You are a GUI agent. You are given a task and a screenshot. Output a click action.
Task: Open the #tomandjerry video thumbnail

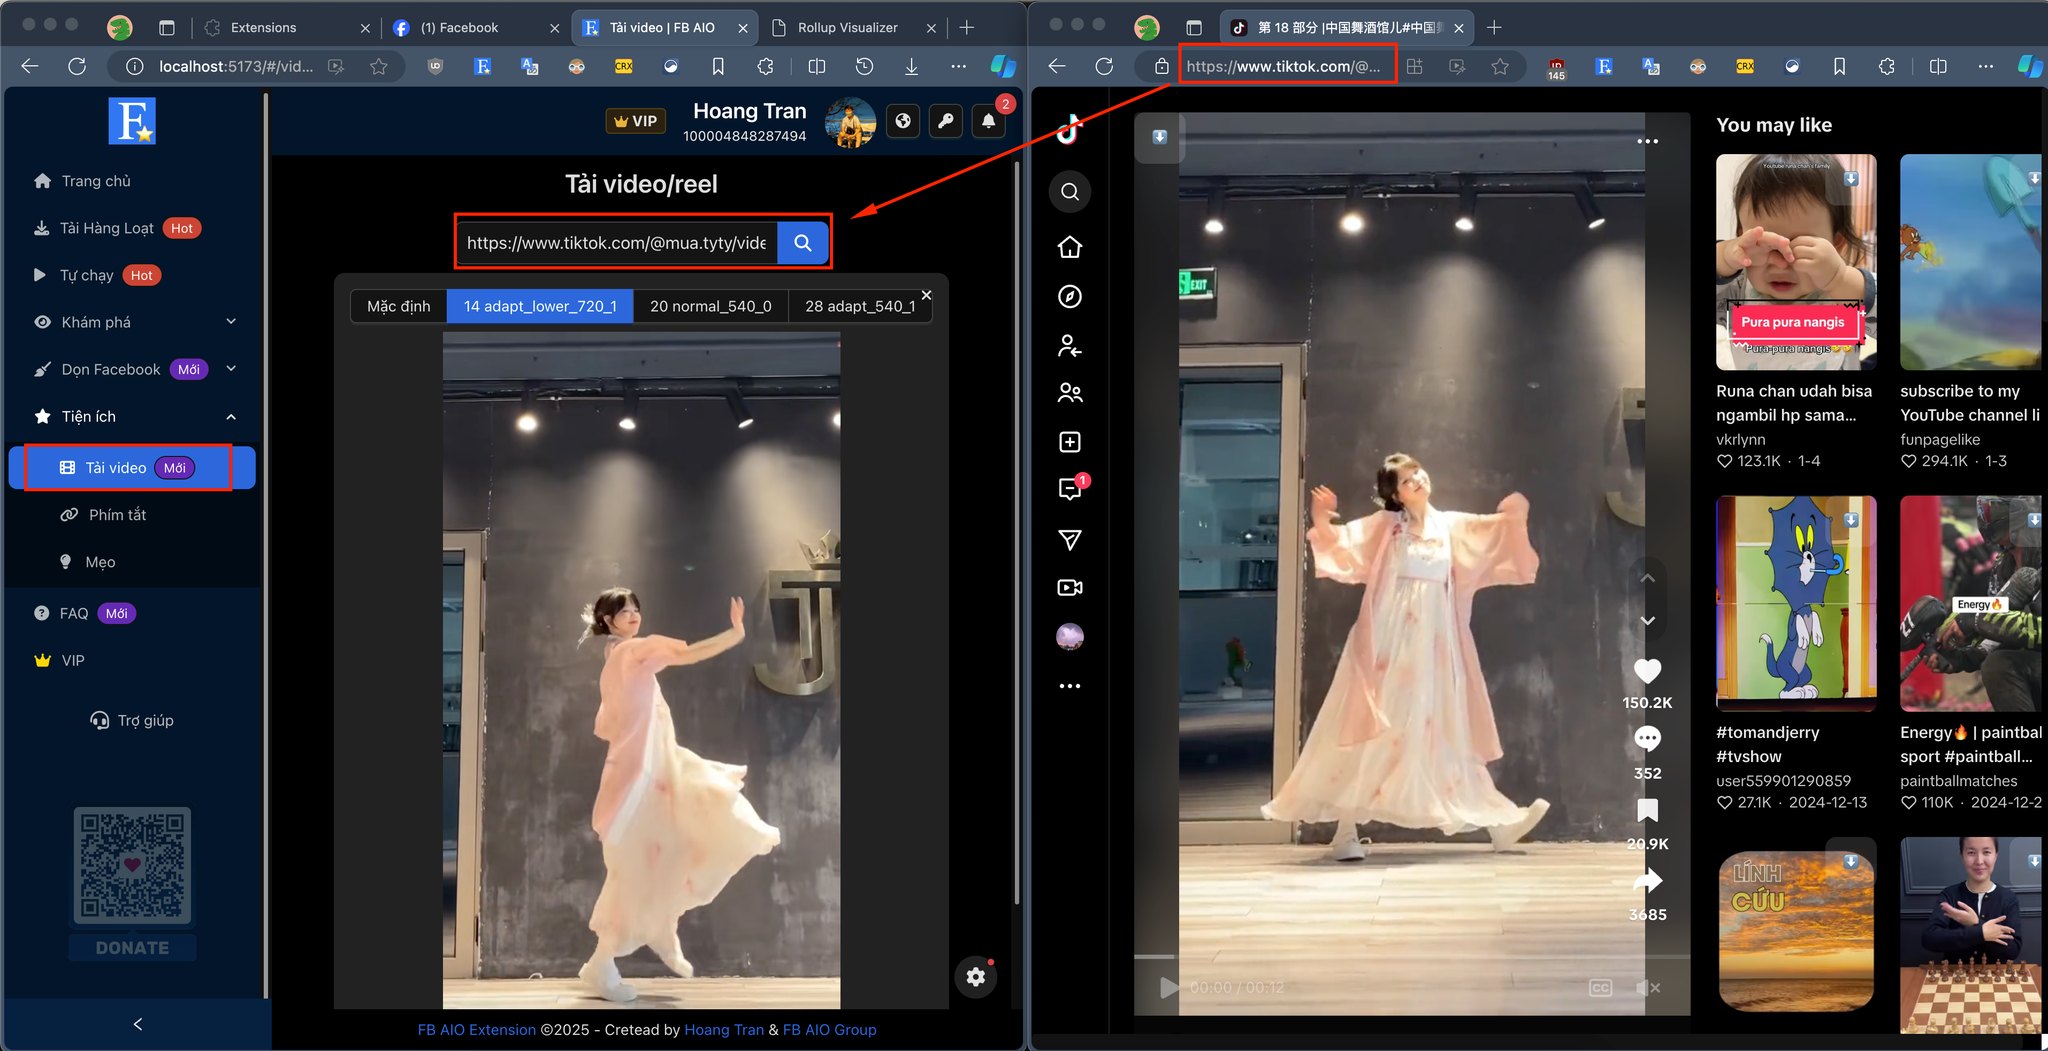click(x=1796, y=604)
